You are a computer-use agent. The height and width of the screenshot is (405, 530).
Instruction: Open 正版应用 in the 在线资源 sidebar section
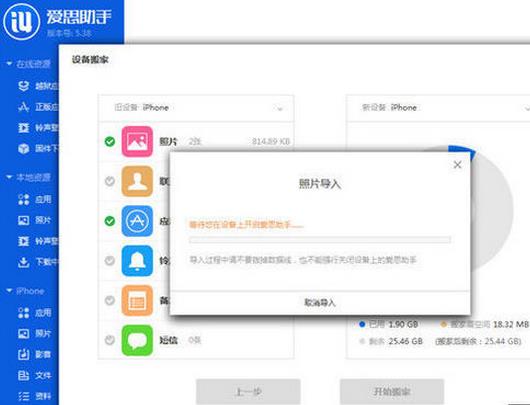click(38, 107)
